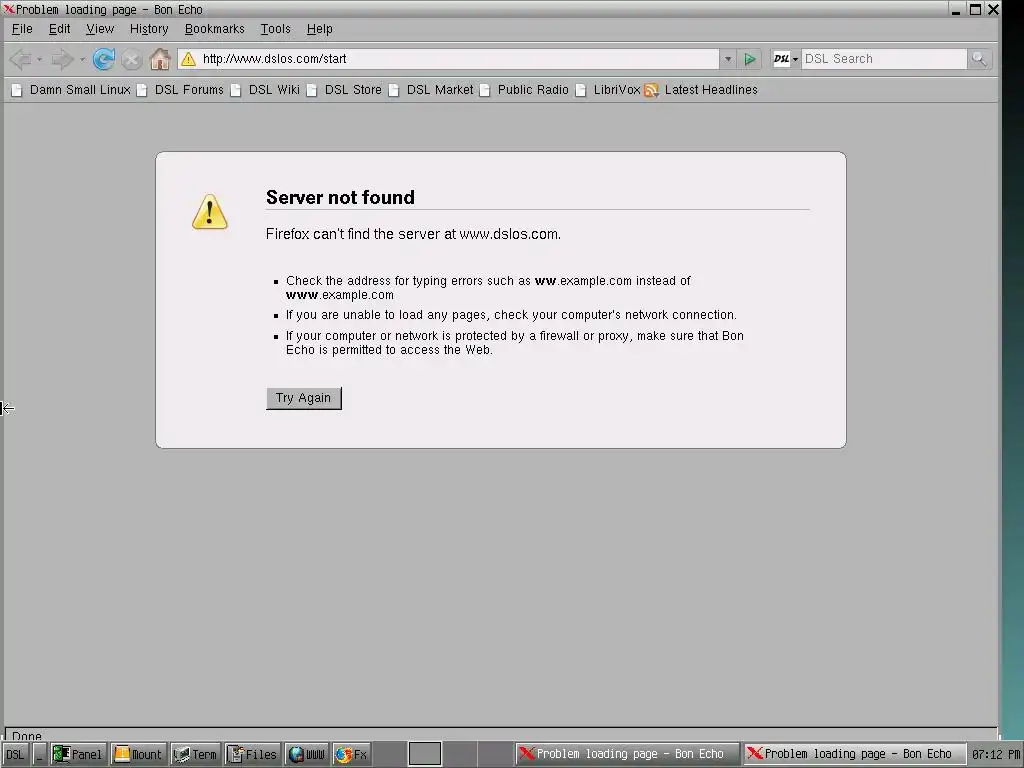Click the Damn Small Linux bookmark page icon
Screen dimensions: 1024x768
tap(17, 90)
